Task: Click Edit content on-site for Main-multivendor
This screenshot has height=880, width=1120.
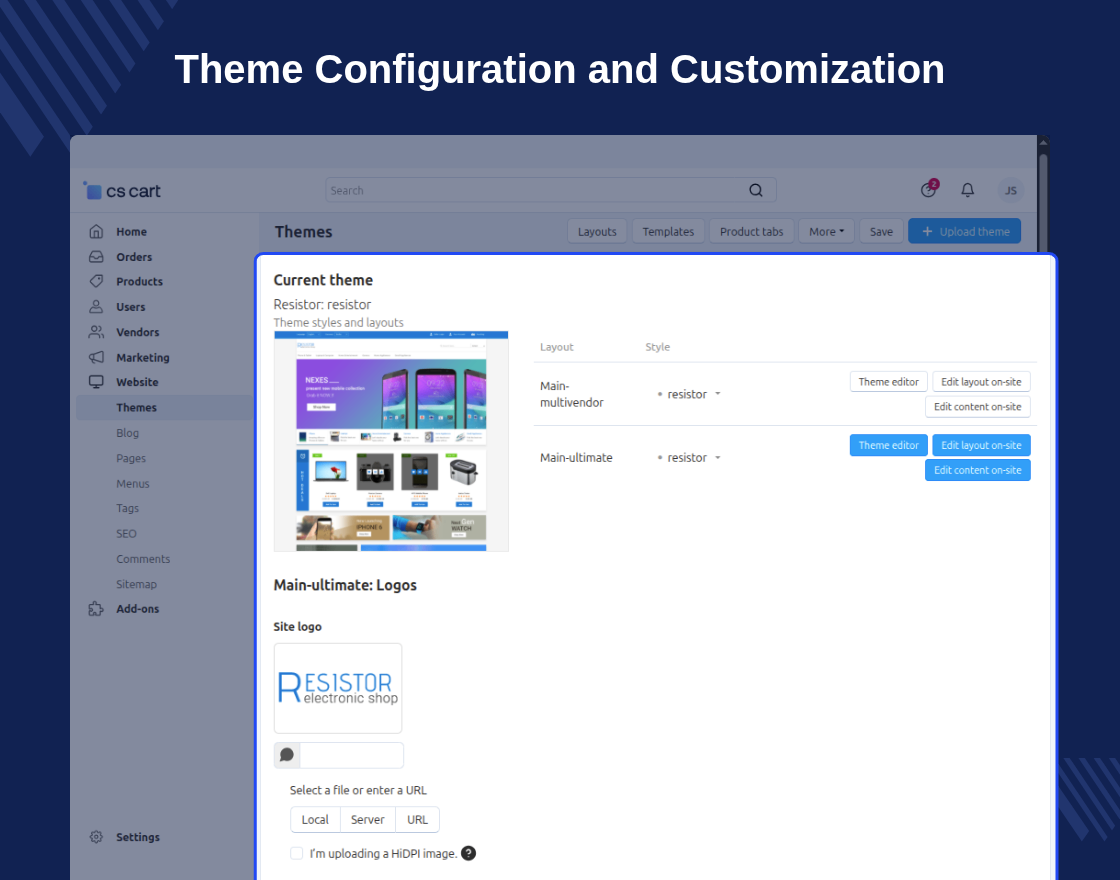Action: tap(978, 406)
